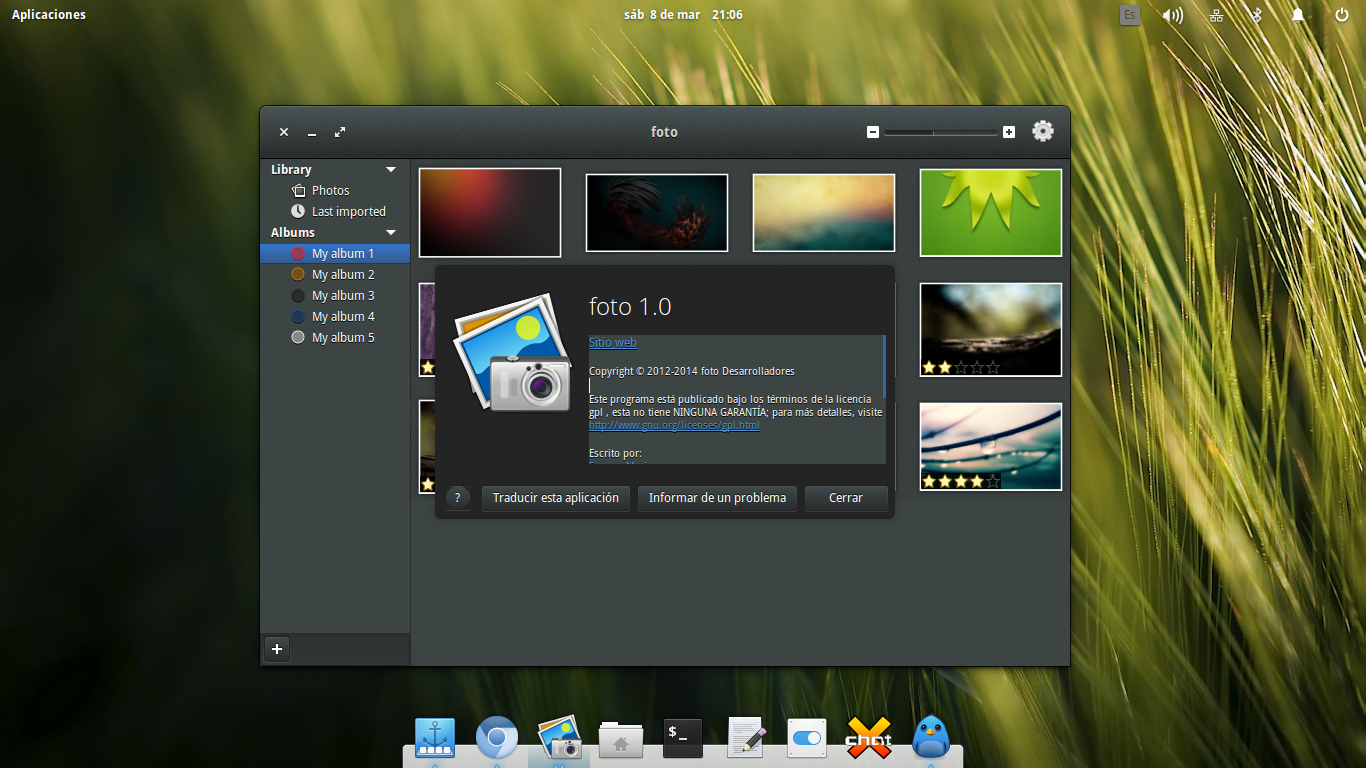Launch Chromium from the dock
Viewport: 1366px width, 768px height.
tap(497, 738)
